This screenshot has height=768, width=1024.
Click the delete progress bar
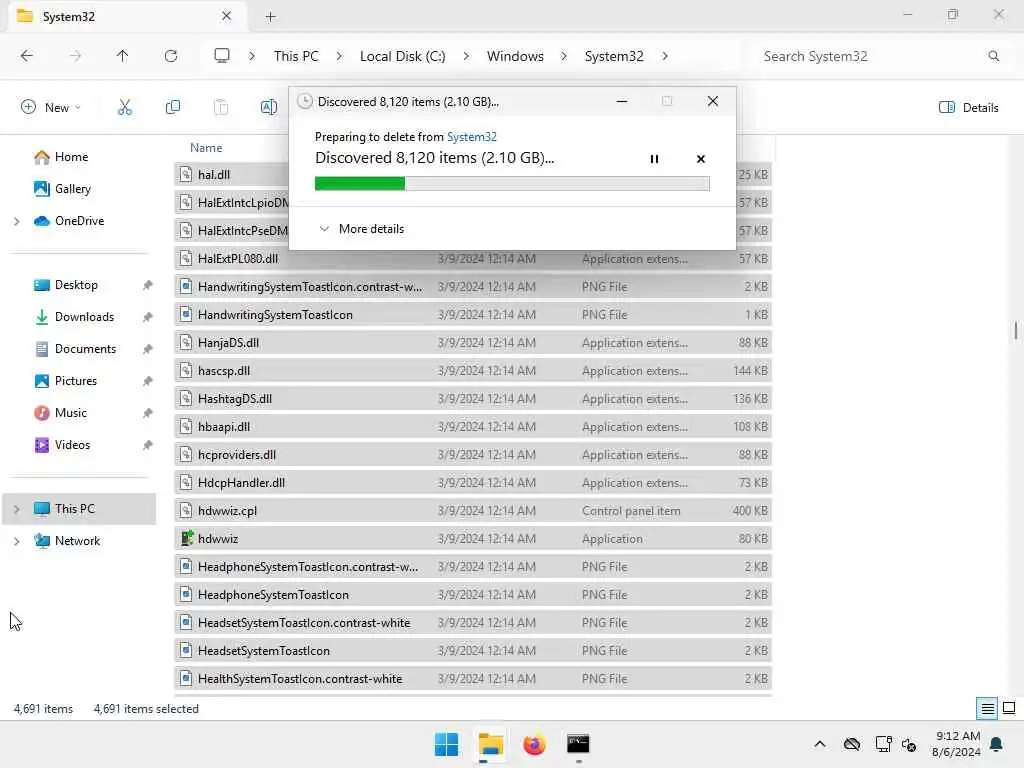point(512,184)
